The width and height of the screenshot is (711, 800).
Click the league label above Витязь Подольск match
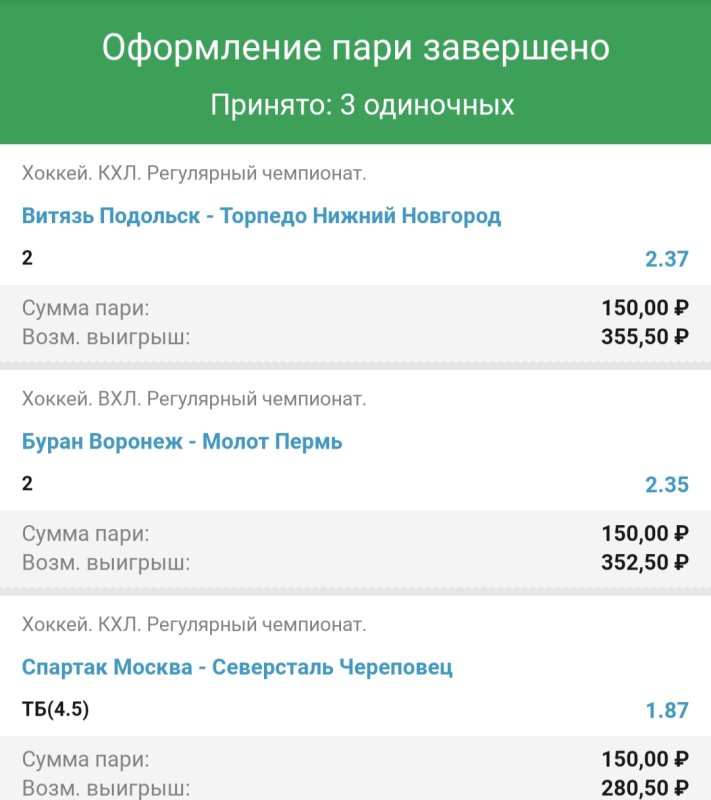(x=194, y=174)
